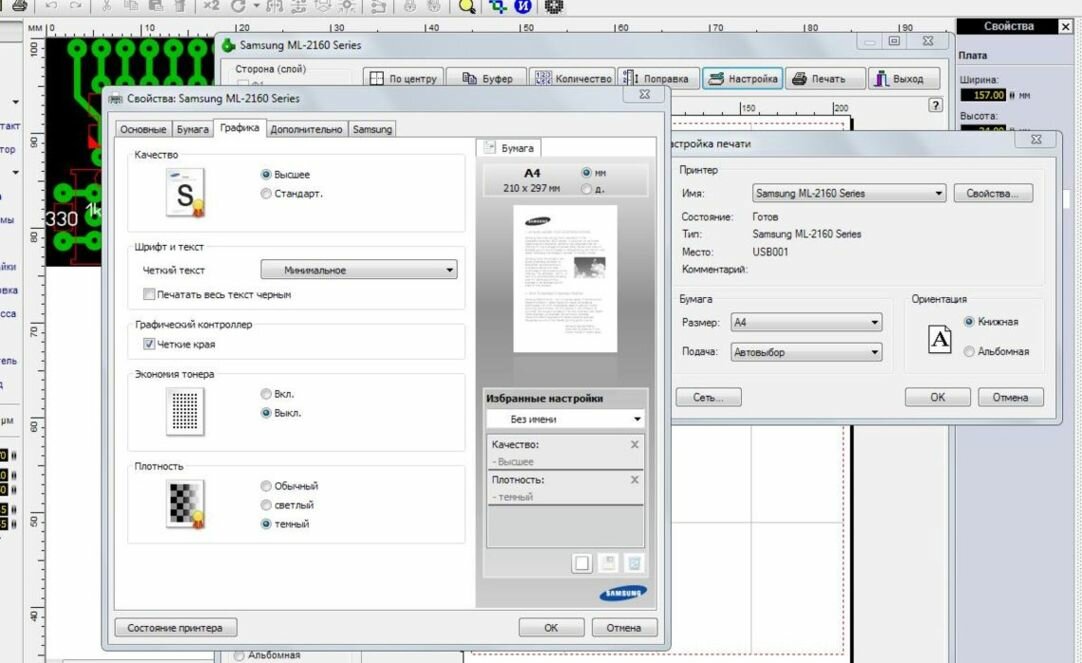Click 'Отмена' in the printer properties dialog
Viewport: 1082px width, 663px height.
pyautogui.click(x=624, y=628)
